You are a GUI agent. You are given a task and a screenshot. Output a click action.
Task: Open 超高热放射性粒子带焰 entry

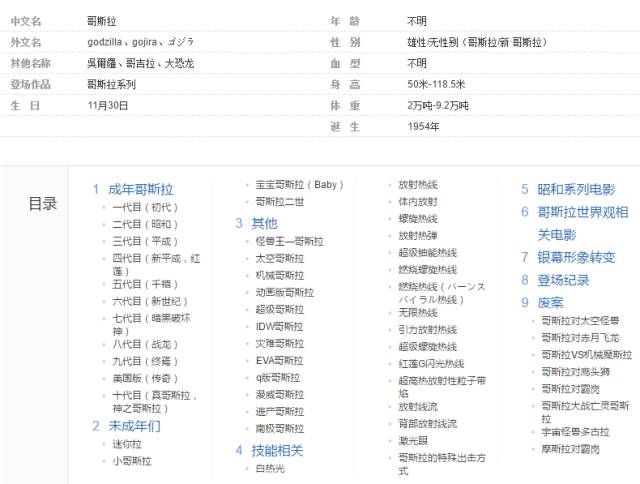tap(442, 387)
